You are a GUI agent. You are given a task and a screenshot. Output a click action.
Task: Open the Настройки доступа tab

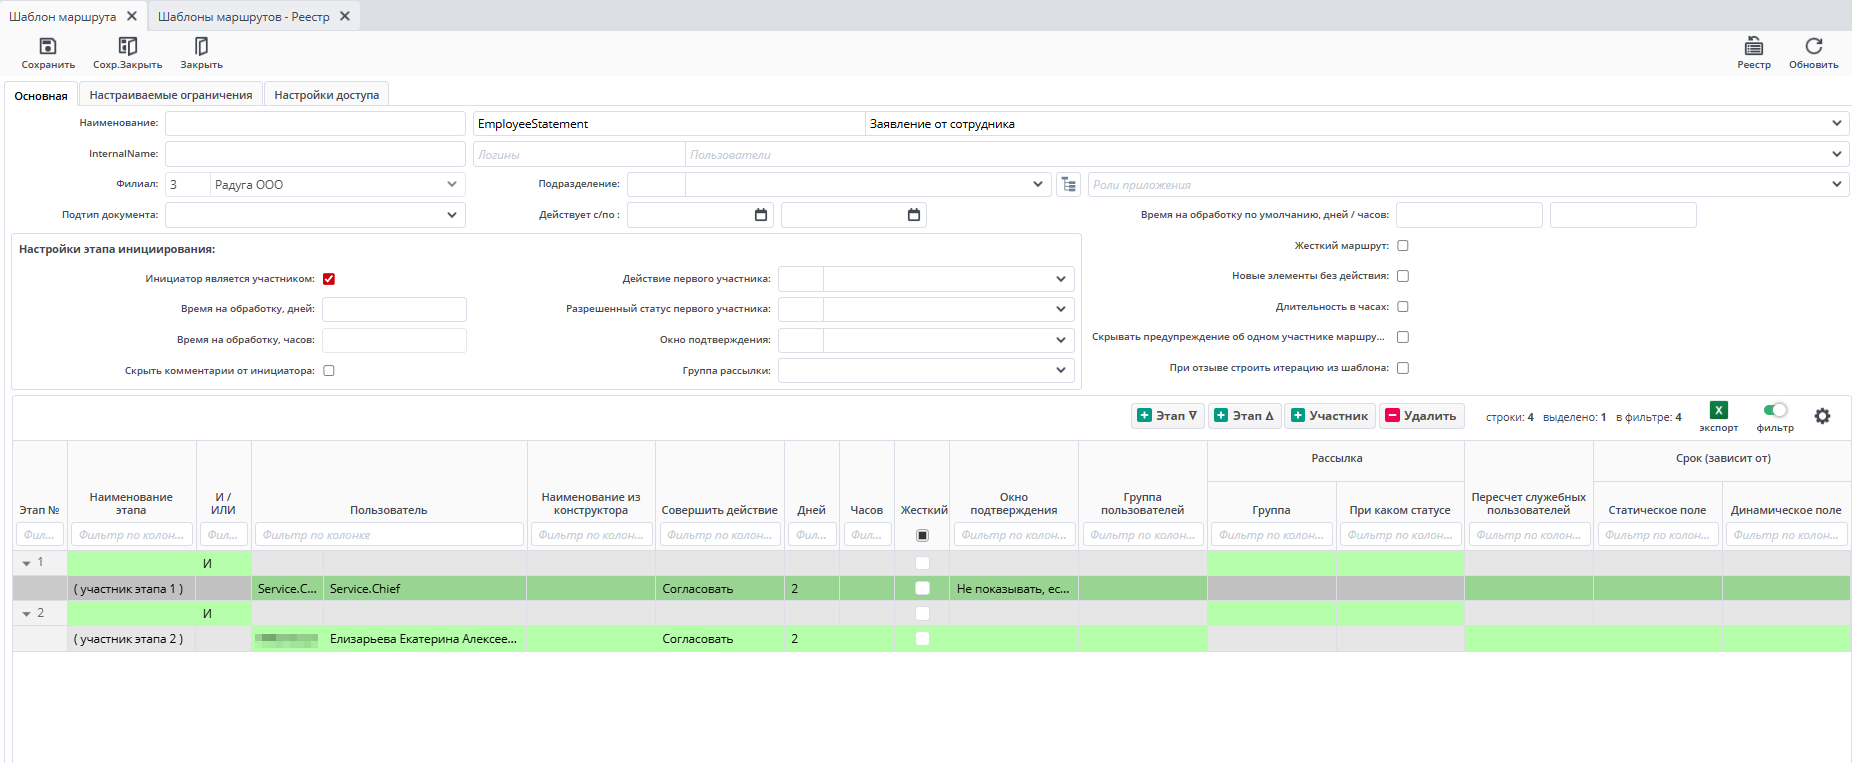click(326, 95)
